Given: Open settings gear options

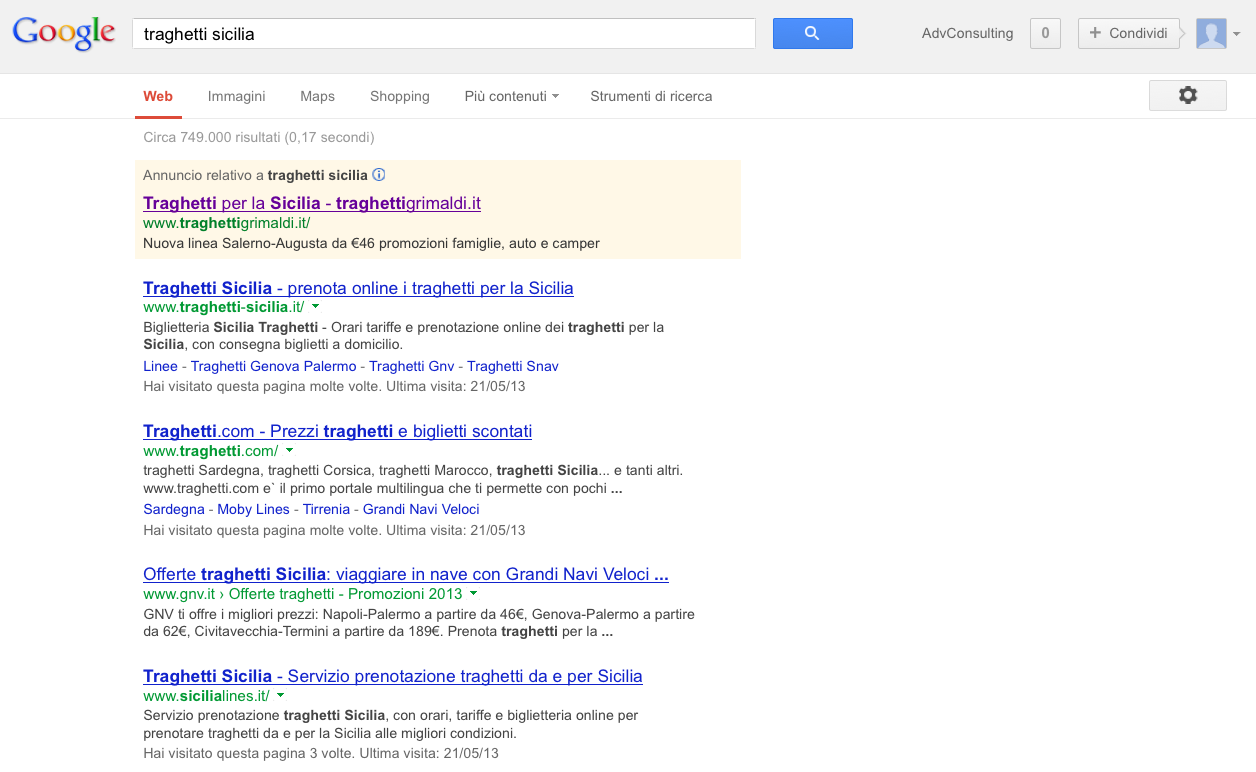Looking at the screenshot, I should [1187, 95].
